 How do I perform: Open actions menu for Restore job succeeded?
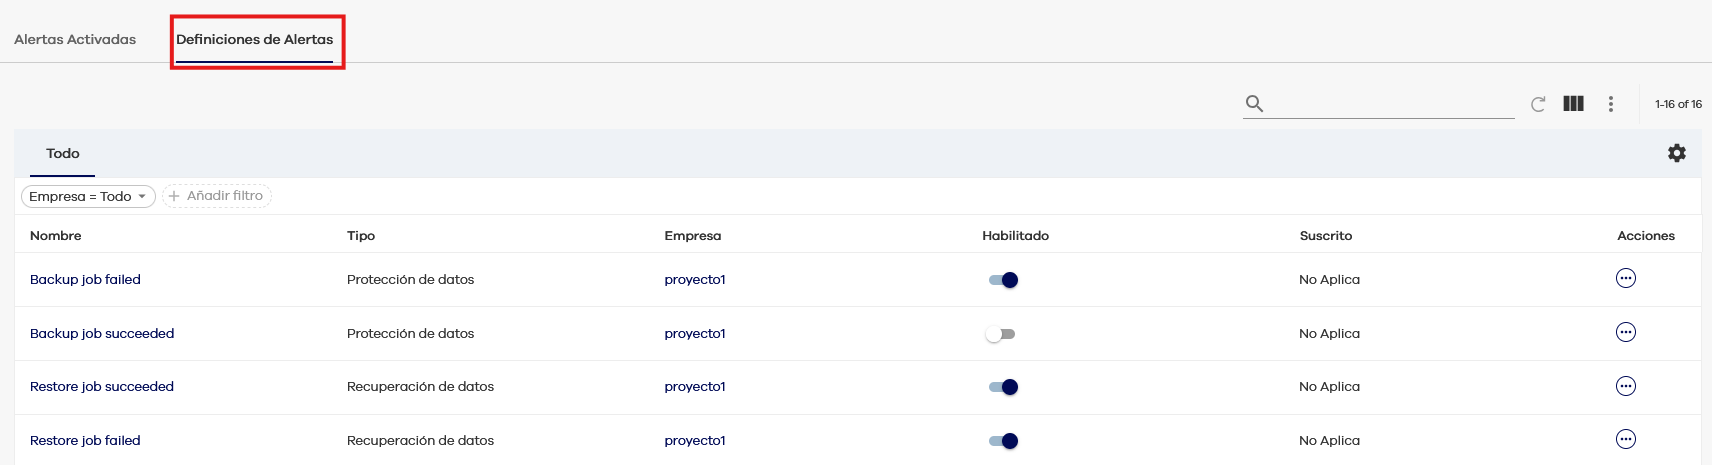1625,386
